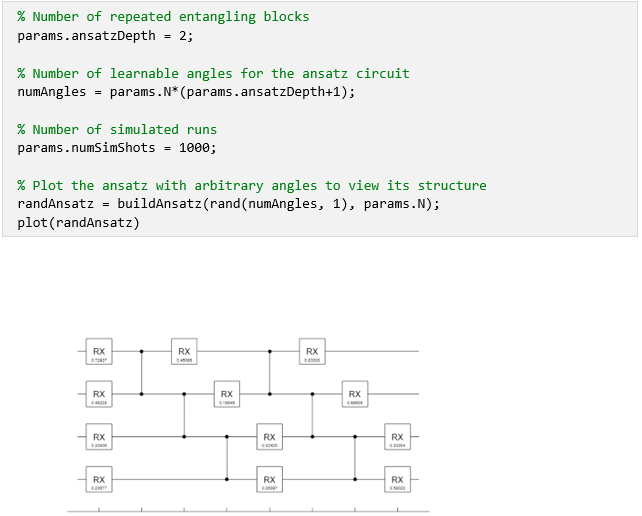Select the leftmost RX gate on the bottom qubit wire
This screenshot has height=516, width=642.
99,480
